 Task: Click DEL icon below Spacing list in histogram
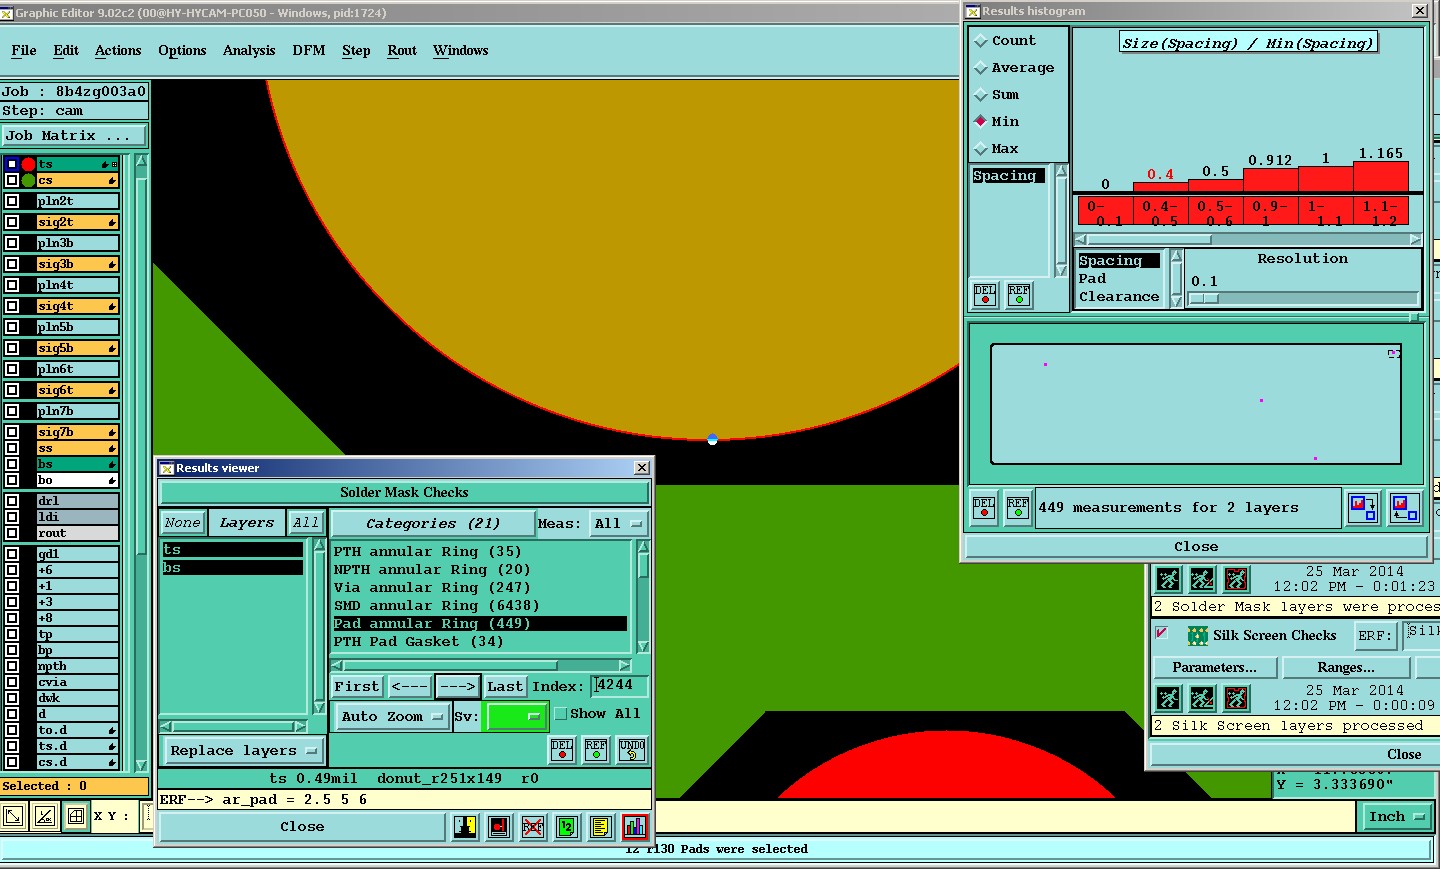coord(985,295)
